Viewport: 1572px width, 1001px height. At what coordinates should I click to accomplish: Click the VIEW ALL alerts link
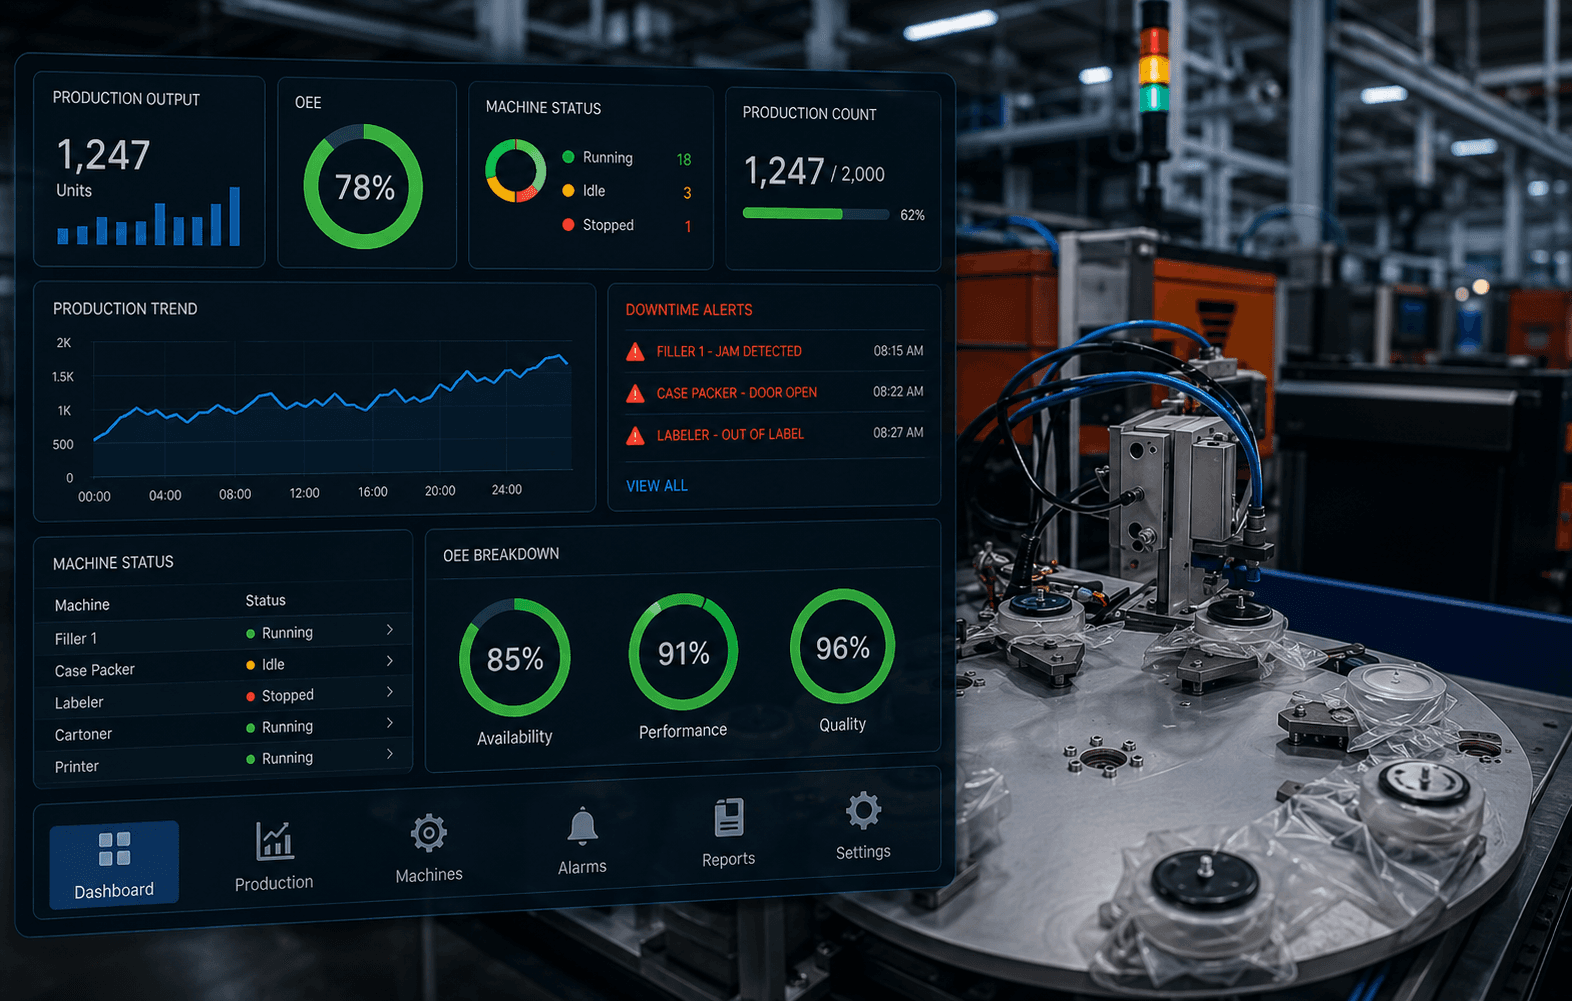coord(657,486)
